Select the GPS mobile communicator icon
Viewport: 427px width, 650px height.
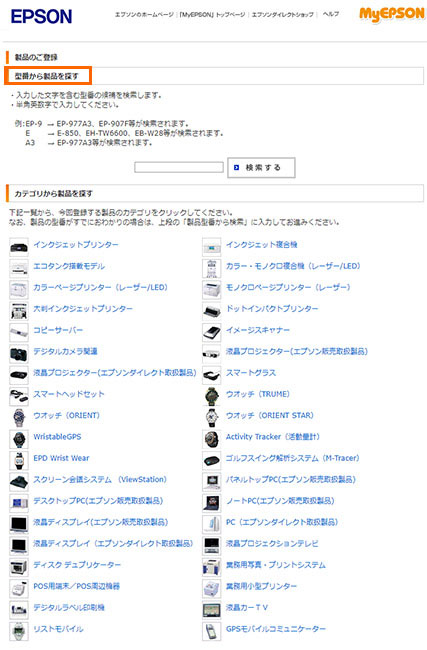[x=211, y=631]
